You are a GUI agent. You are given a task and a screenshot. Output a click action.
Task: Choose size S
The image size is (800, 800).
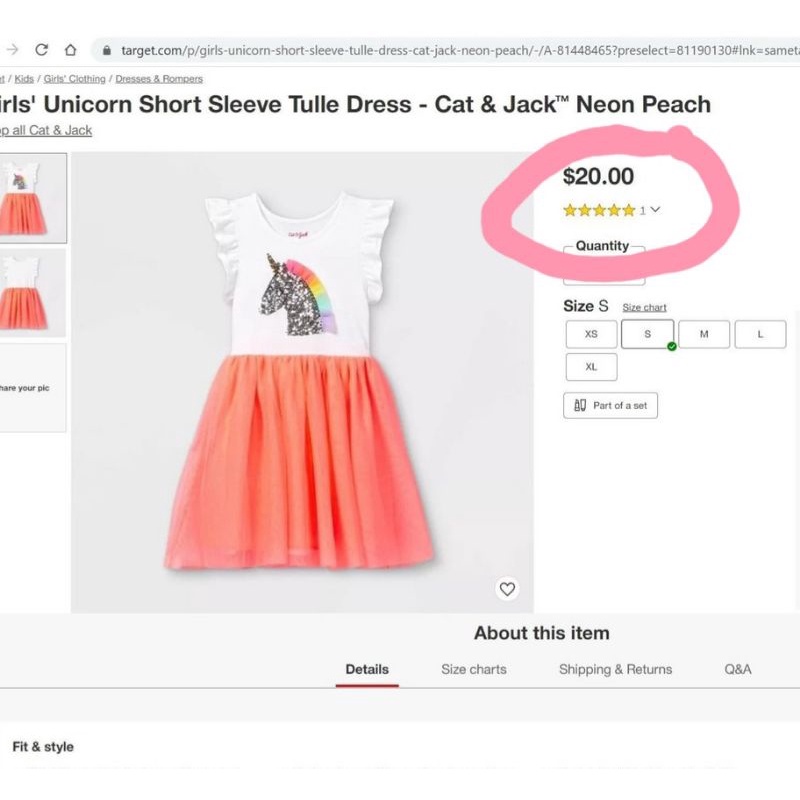tap(647, 334)
